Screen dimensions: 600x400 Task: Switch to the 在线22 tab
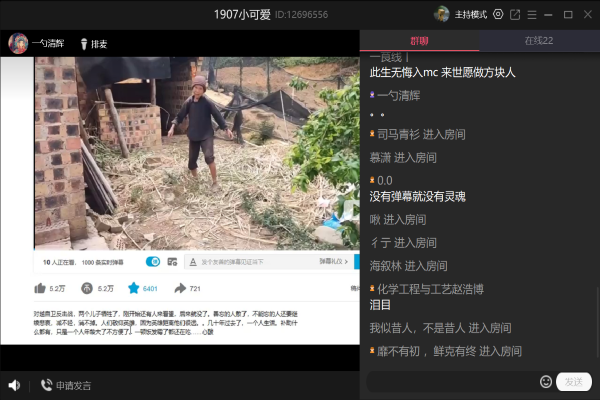(539, 41)
